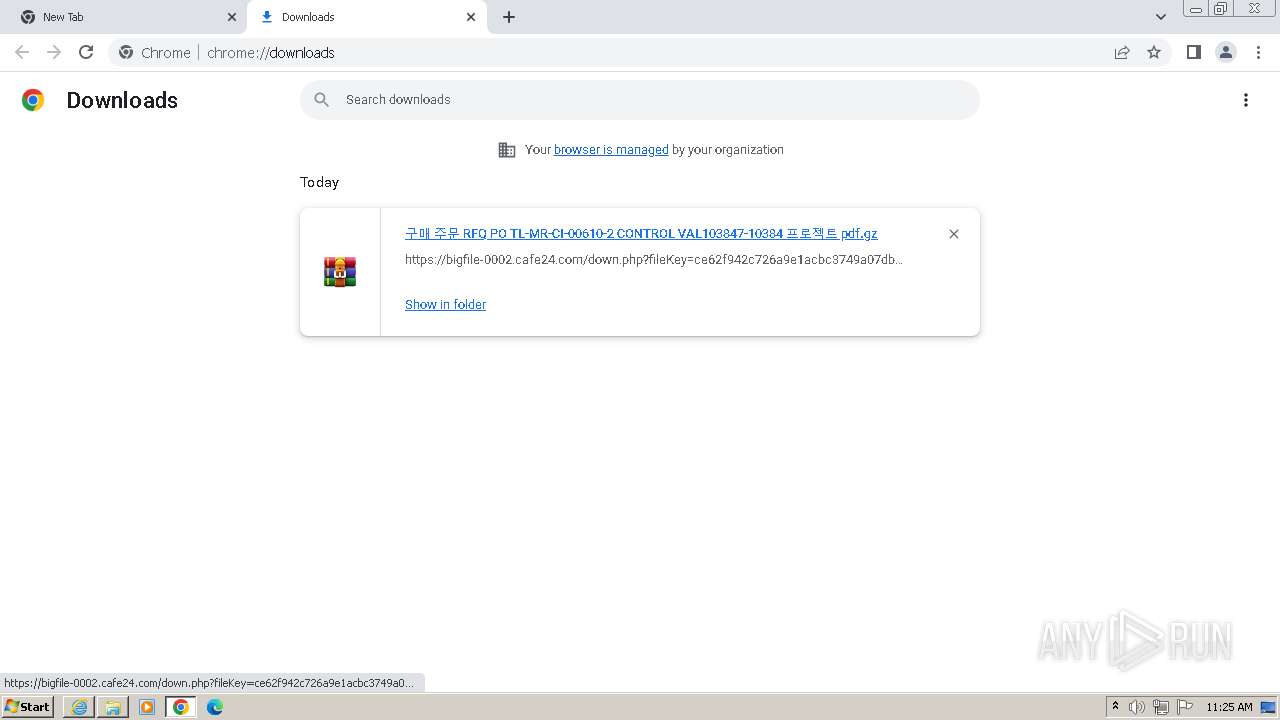Open the Chrome profile avatar
This screenshot has width=1280, height=720.
pos(1226,52)
